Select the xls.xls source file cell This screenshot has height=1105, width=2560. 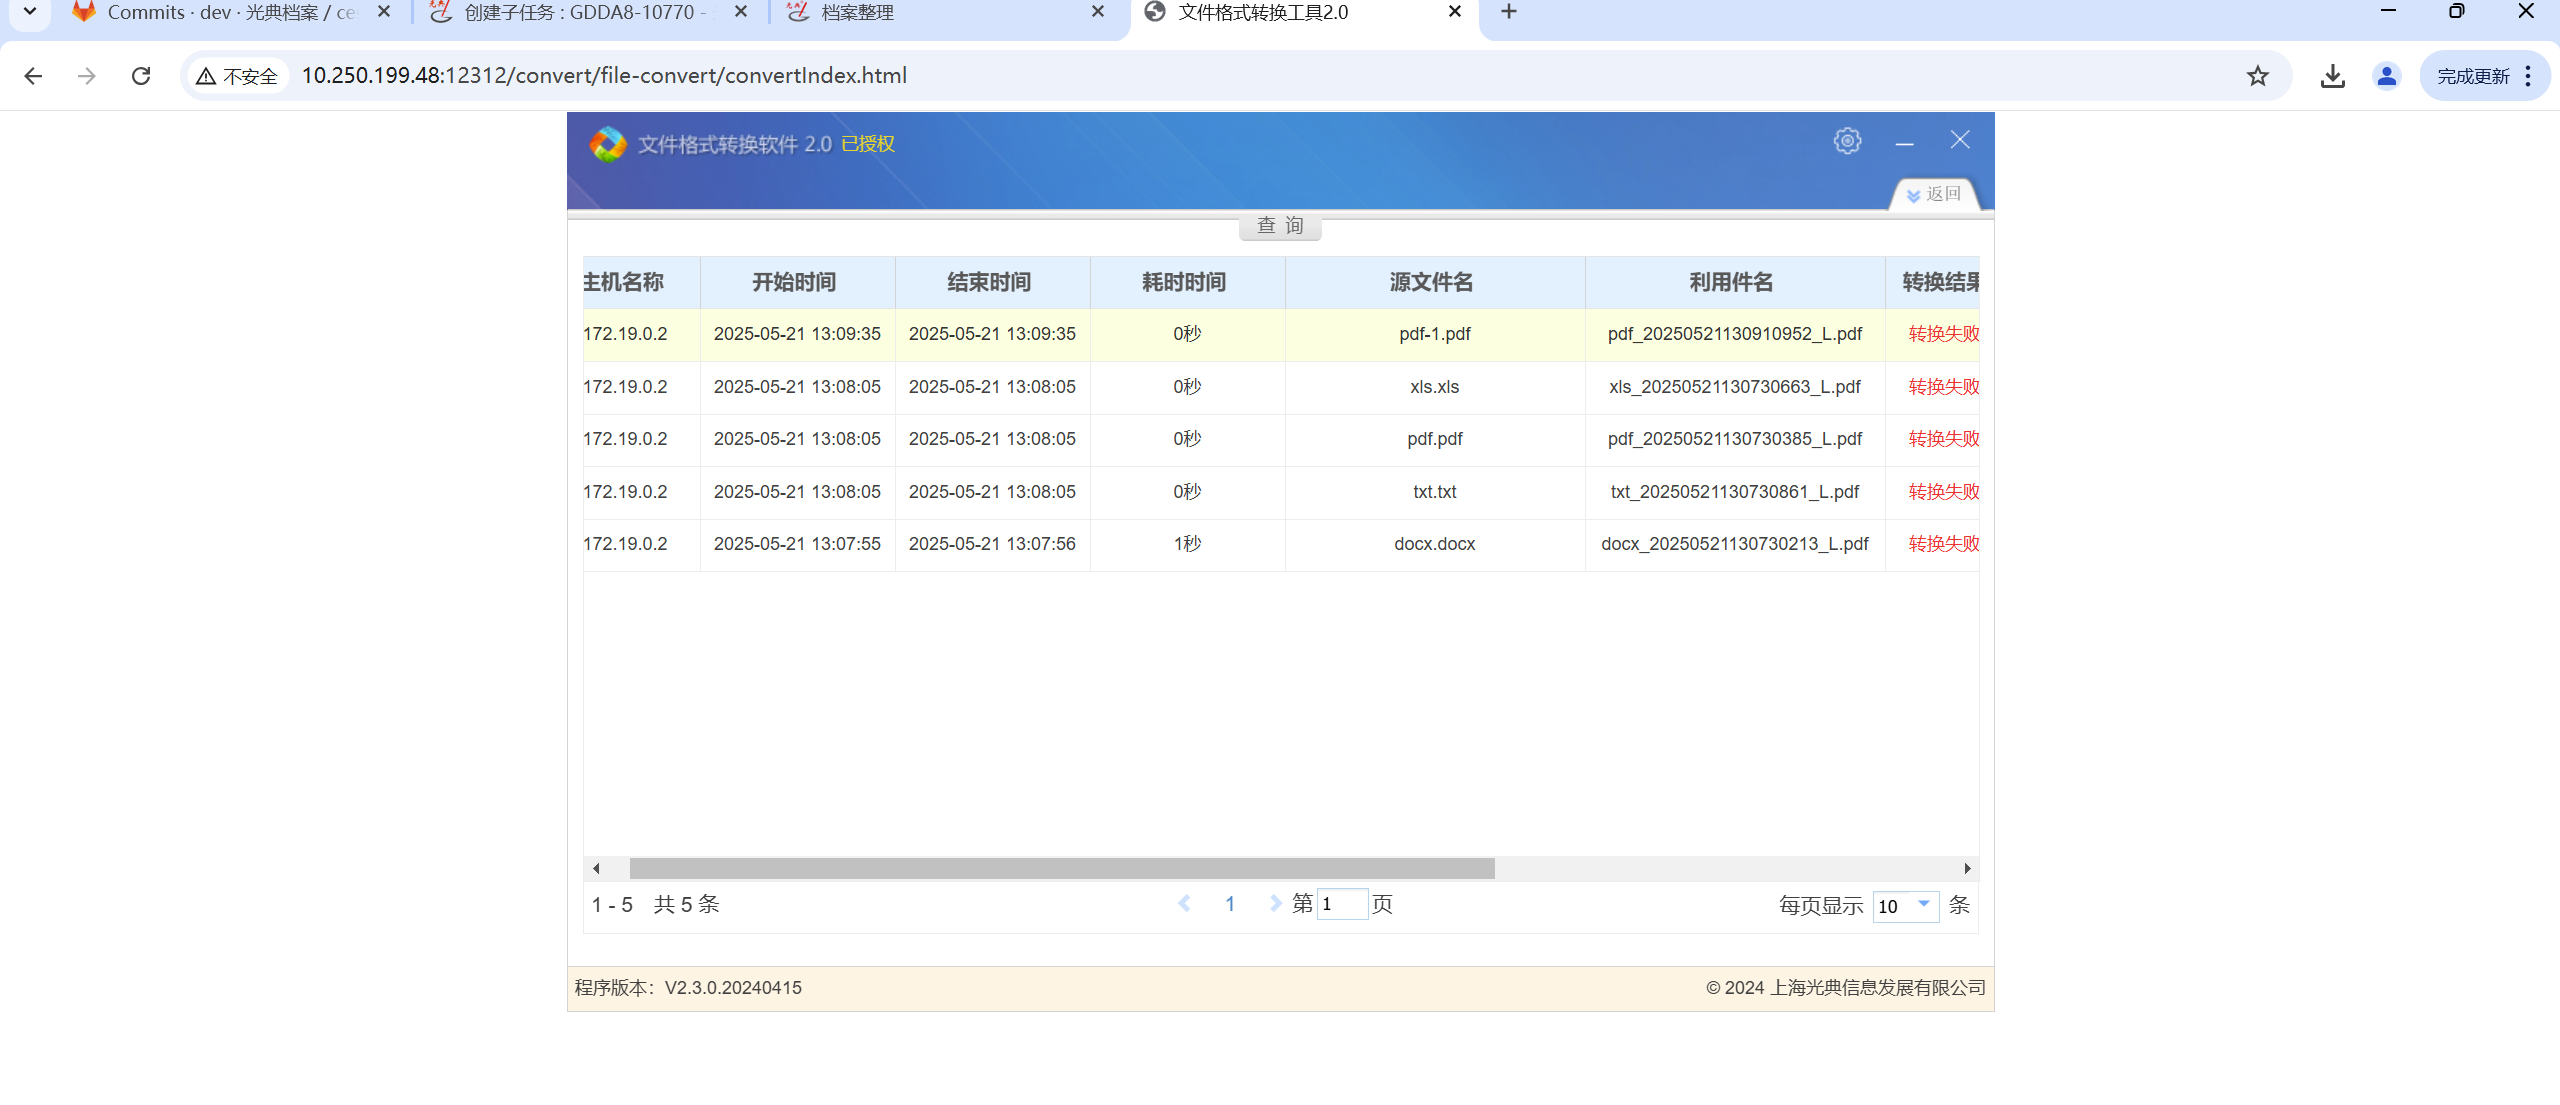pyautogui.click(x=1435, y=387)
